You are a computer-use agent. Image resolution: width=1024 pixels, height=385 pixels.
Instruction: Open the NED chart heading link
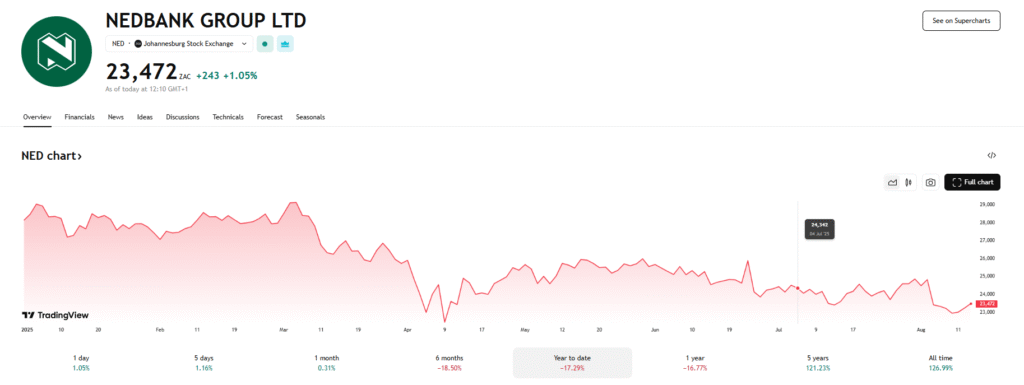[52, 156]
